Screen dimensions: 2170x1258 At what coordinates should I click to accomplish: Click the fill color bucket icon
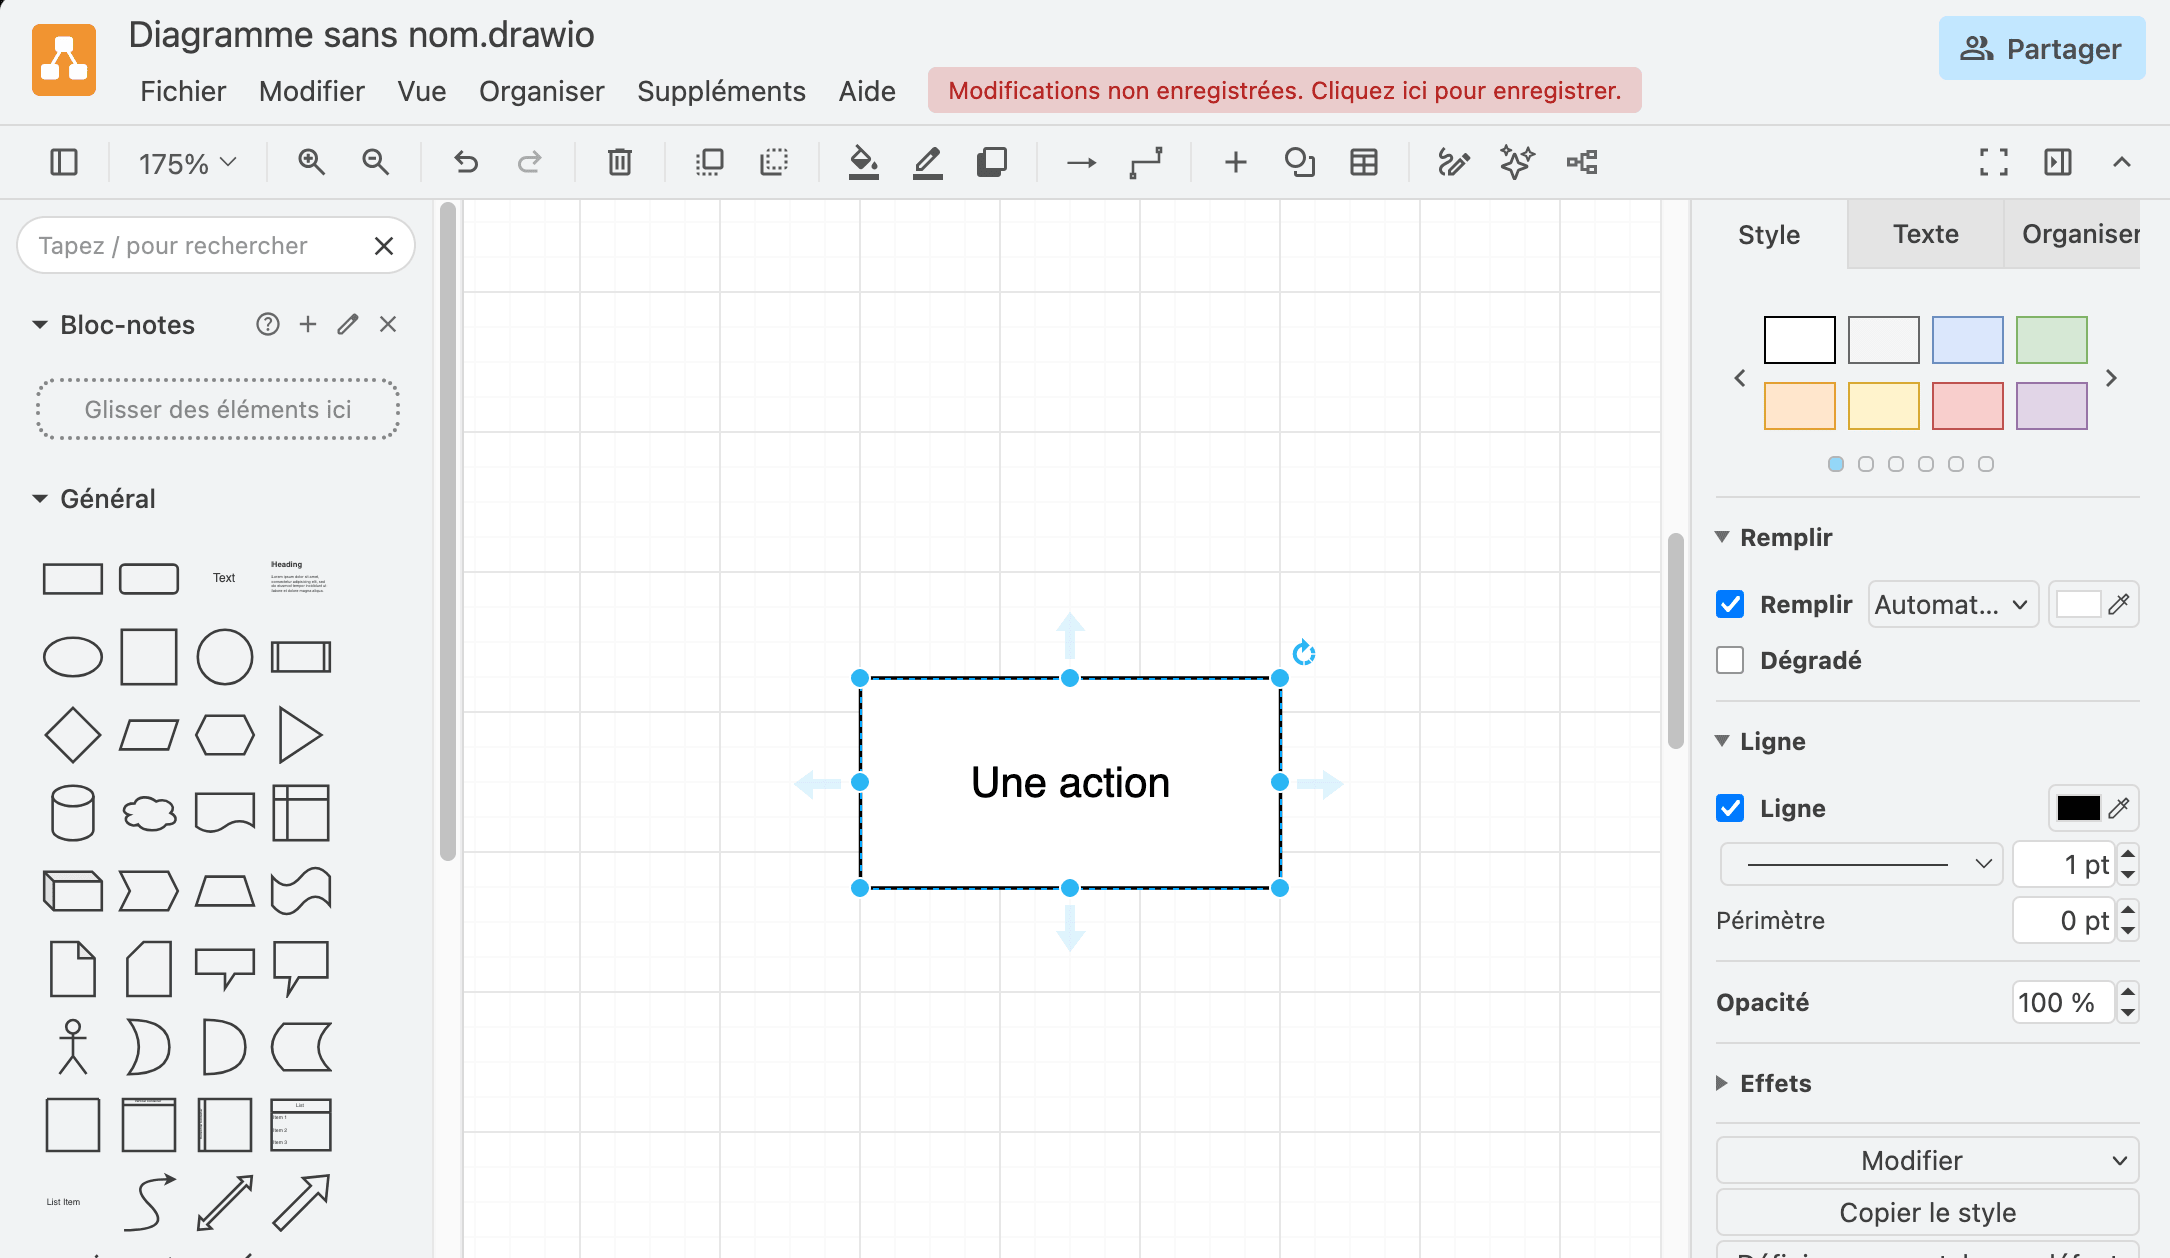pos(864,162)
